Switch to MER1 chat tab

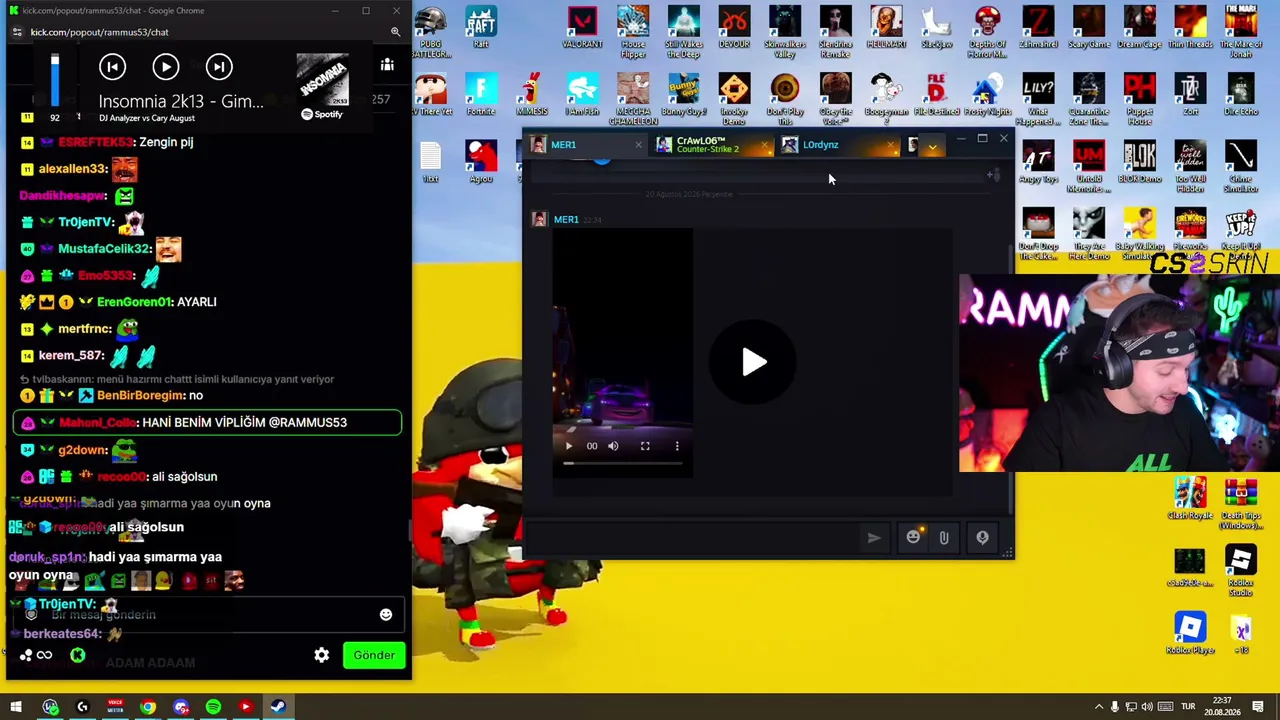[x=585, y=145]
